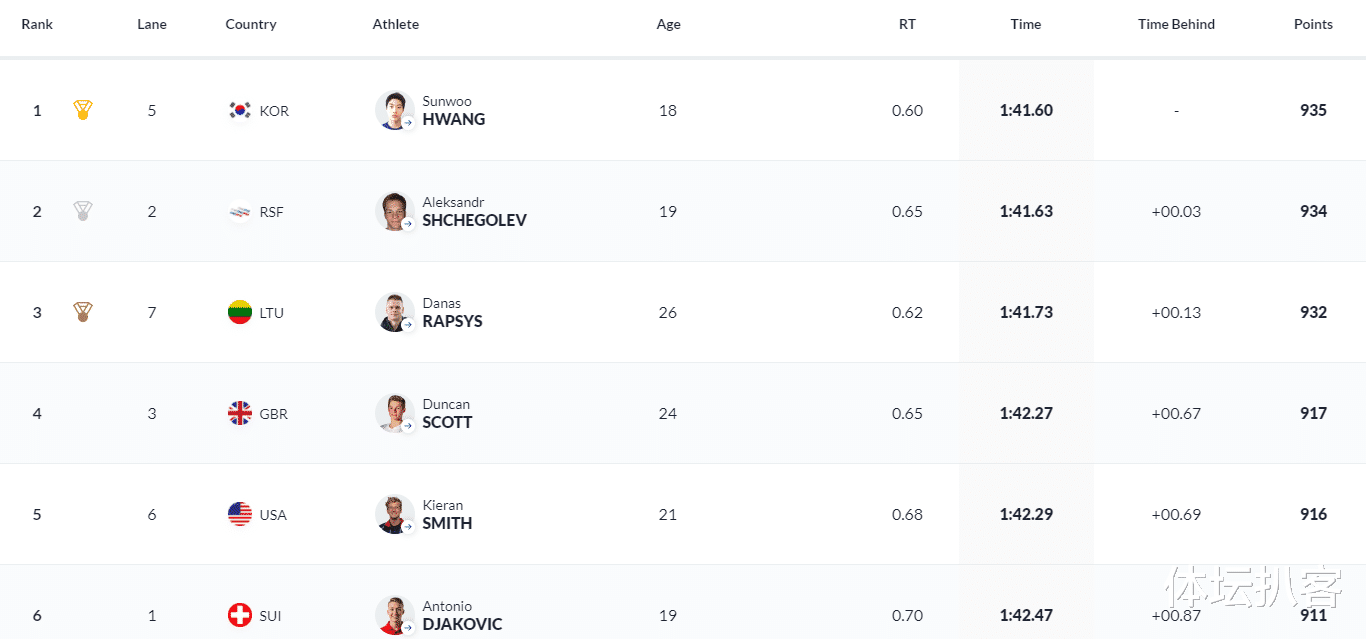This screenshot has height=639, width=1366.
Task: Select the Athlete column header
Action: (396, 24)
